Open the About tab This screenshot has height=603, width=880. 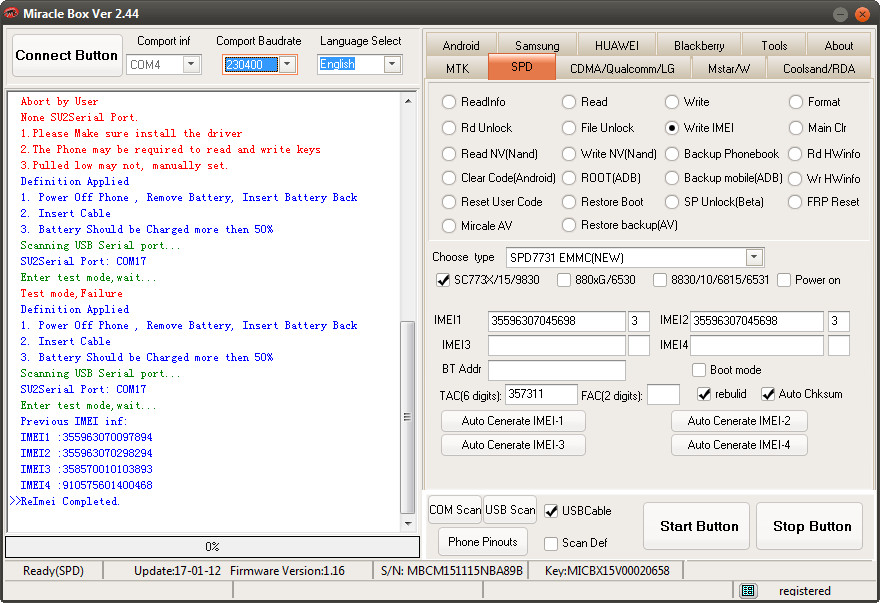click(x=838, y=45)
